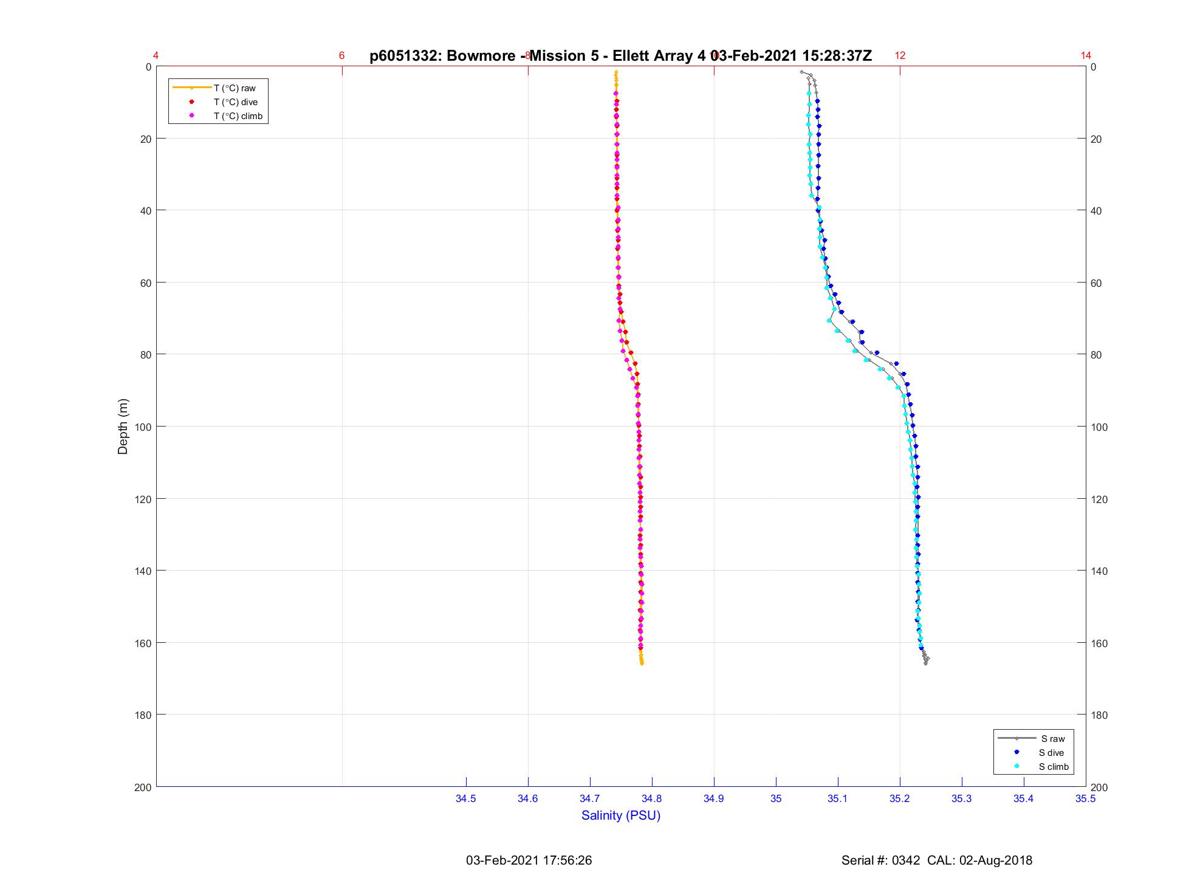1200x885 pixels.
Task: Click left depth tick label 100
Action: click(x=142, y=427)
